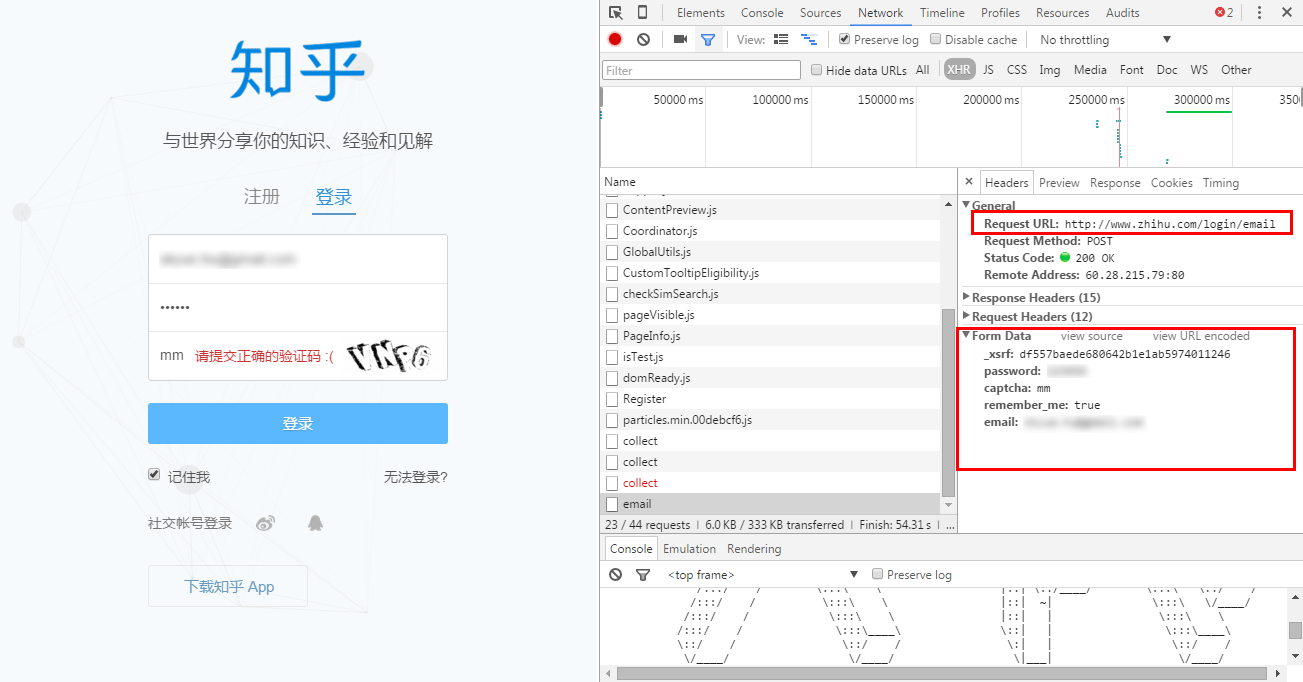Screen dimensions: 1303x682
Task: Log in with QQ penguin icon
Action: click(x=315, y=523)
